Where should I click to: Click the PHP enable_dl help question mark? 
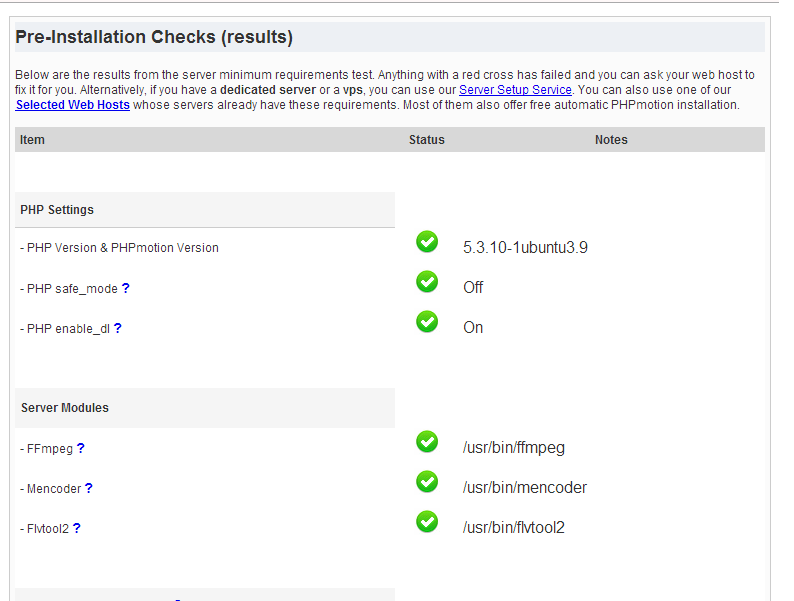click(117, 328)
